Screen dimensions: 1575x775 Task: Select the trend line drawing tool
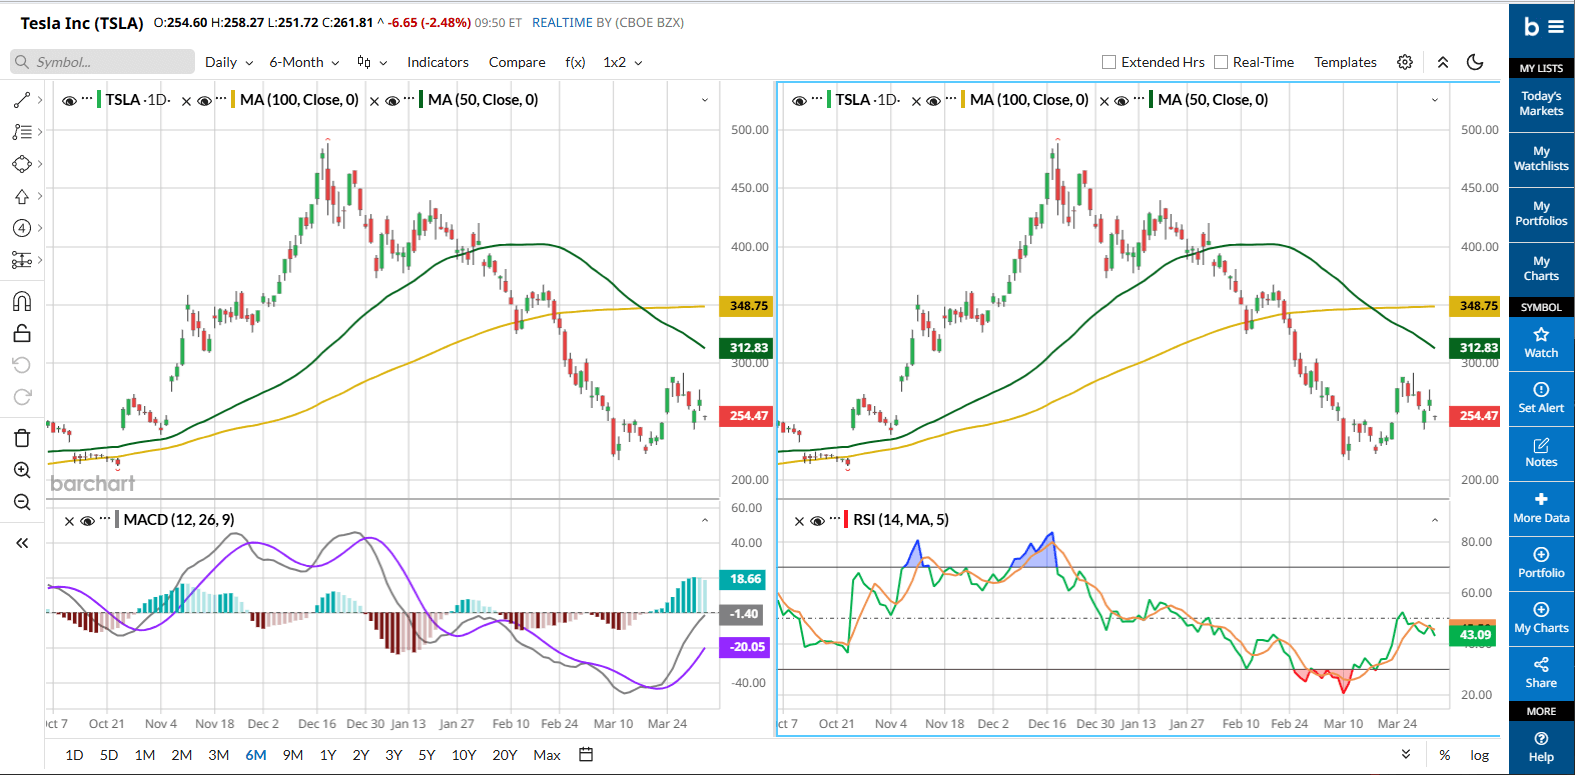click(x=21, y=100)
